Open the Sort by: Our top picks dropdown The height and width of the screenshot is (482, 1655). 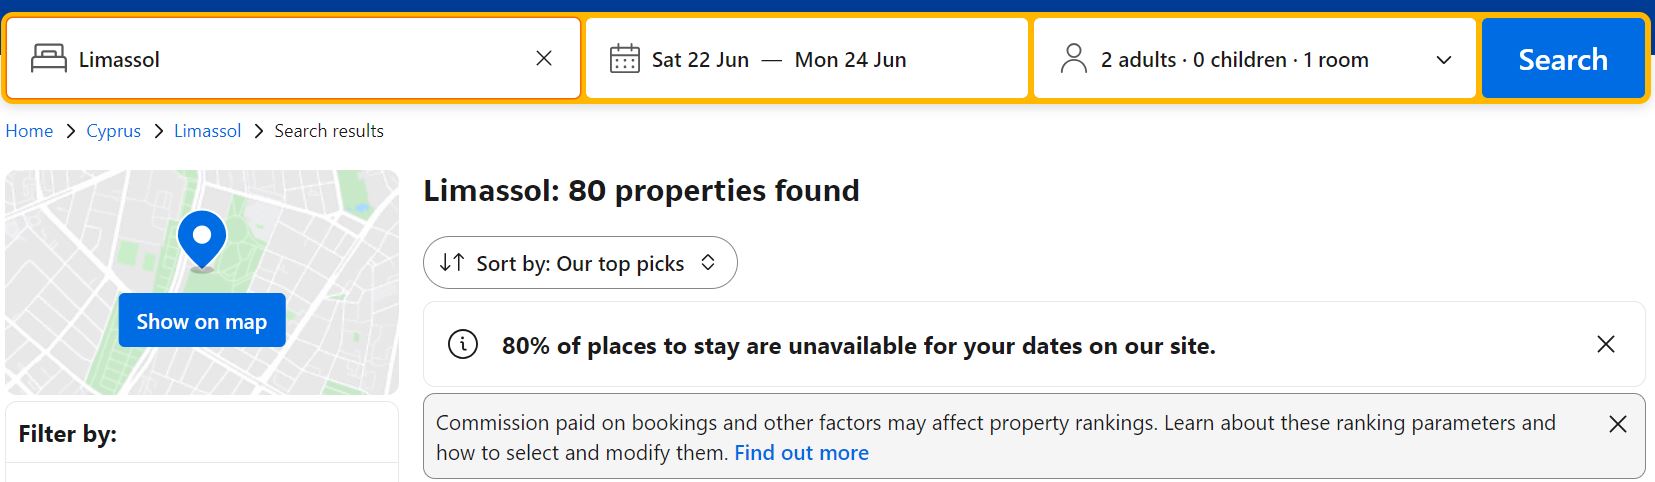[x=580, y=263]
